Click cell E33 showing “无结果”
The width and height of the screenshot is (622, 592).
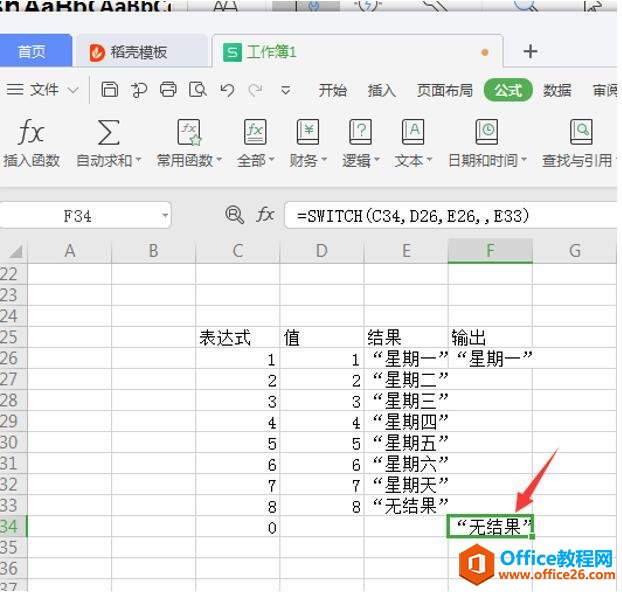point(406,506)
